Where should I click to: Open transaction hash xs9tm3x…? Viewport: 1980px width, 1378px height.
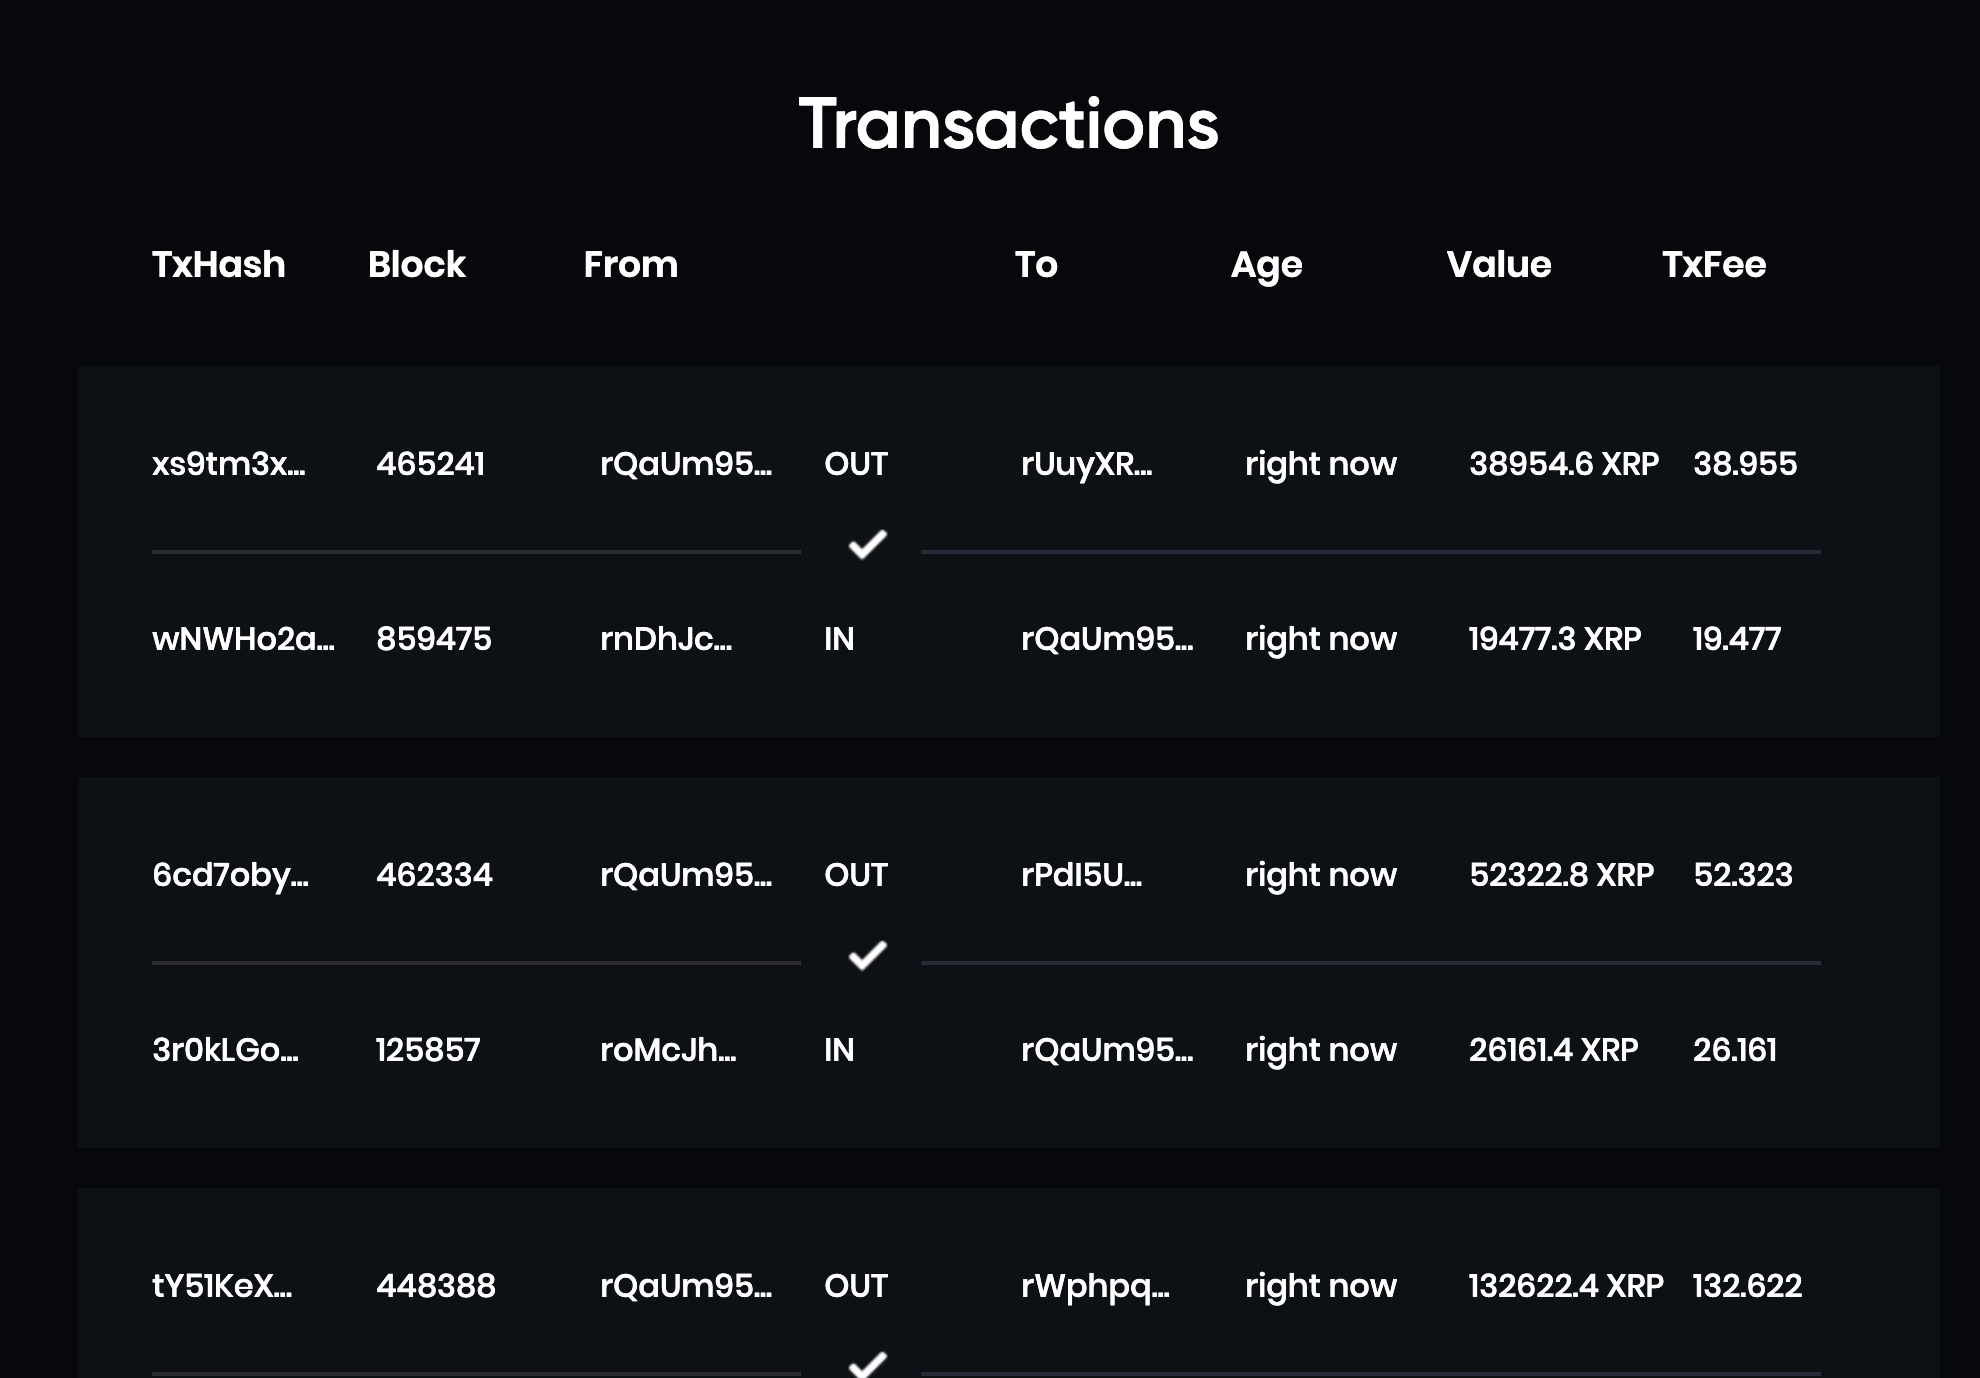click(229, 464)
